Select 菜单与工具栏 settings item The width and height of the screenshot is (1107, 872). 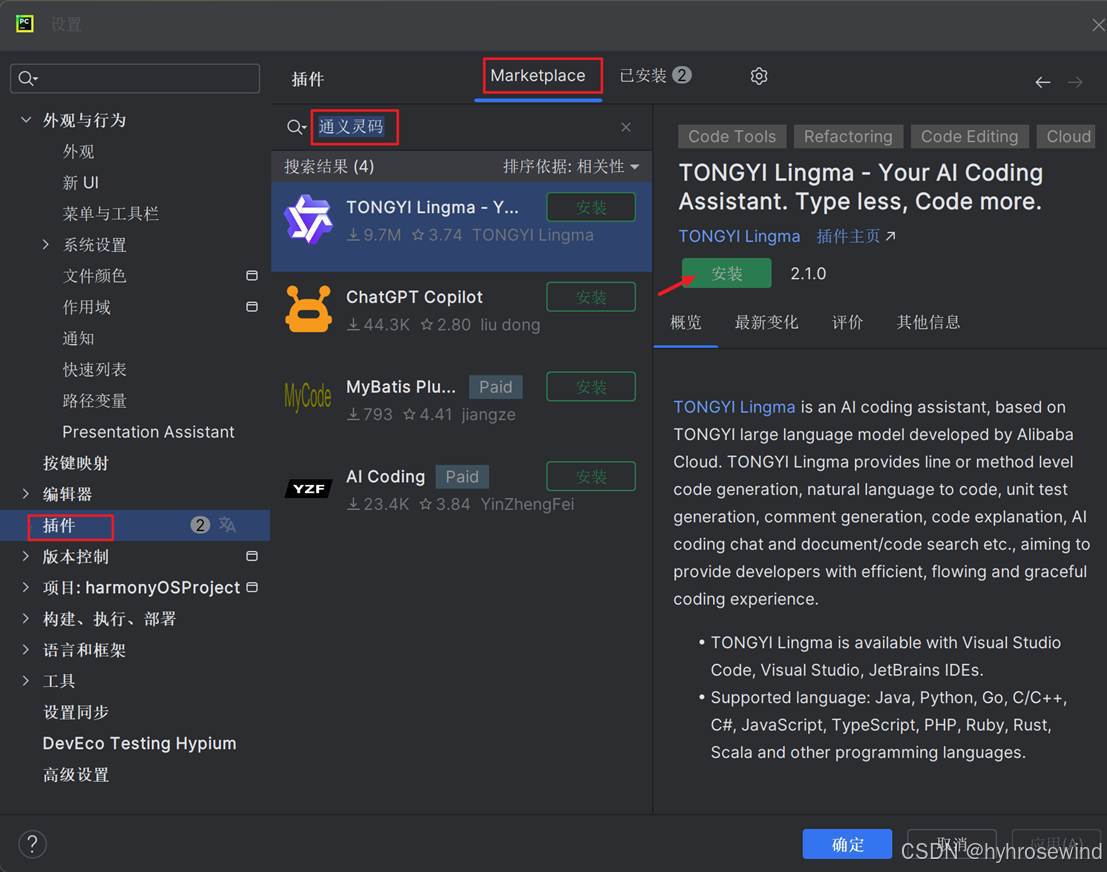(110, 213)
